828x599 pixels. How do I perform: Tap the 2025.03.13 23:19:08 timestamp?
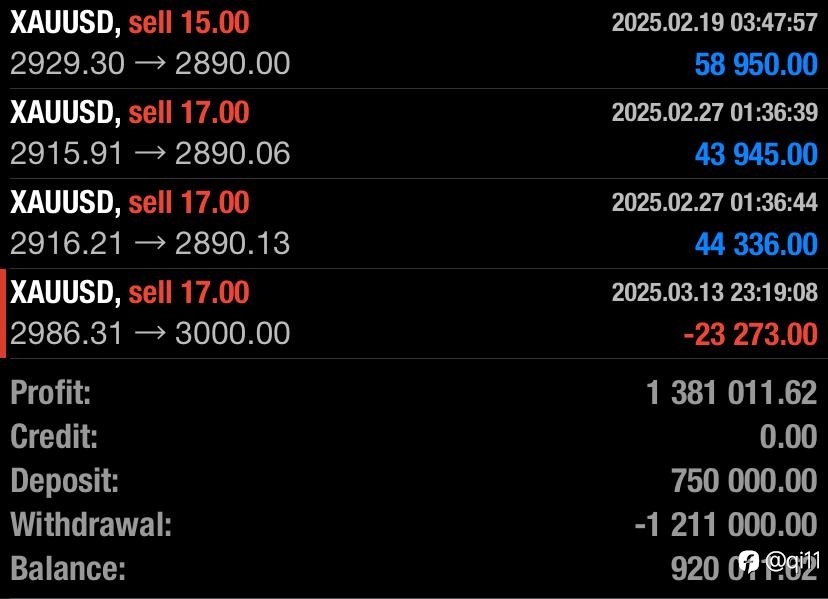tap(714, 292)
